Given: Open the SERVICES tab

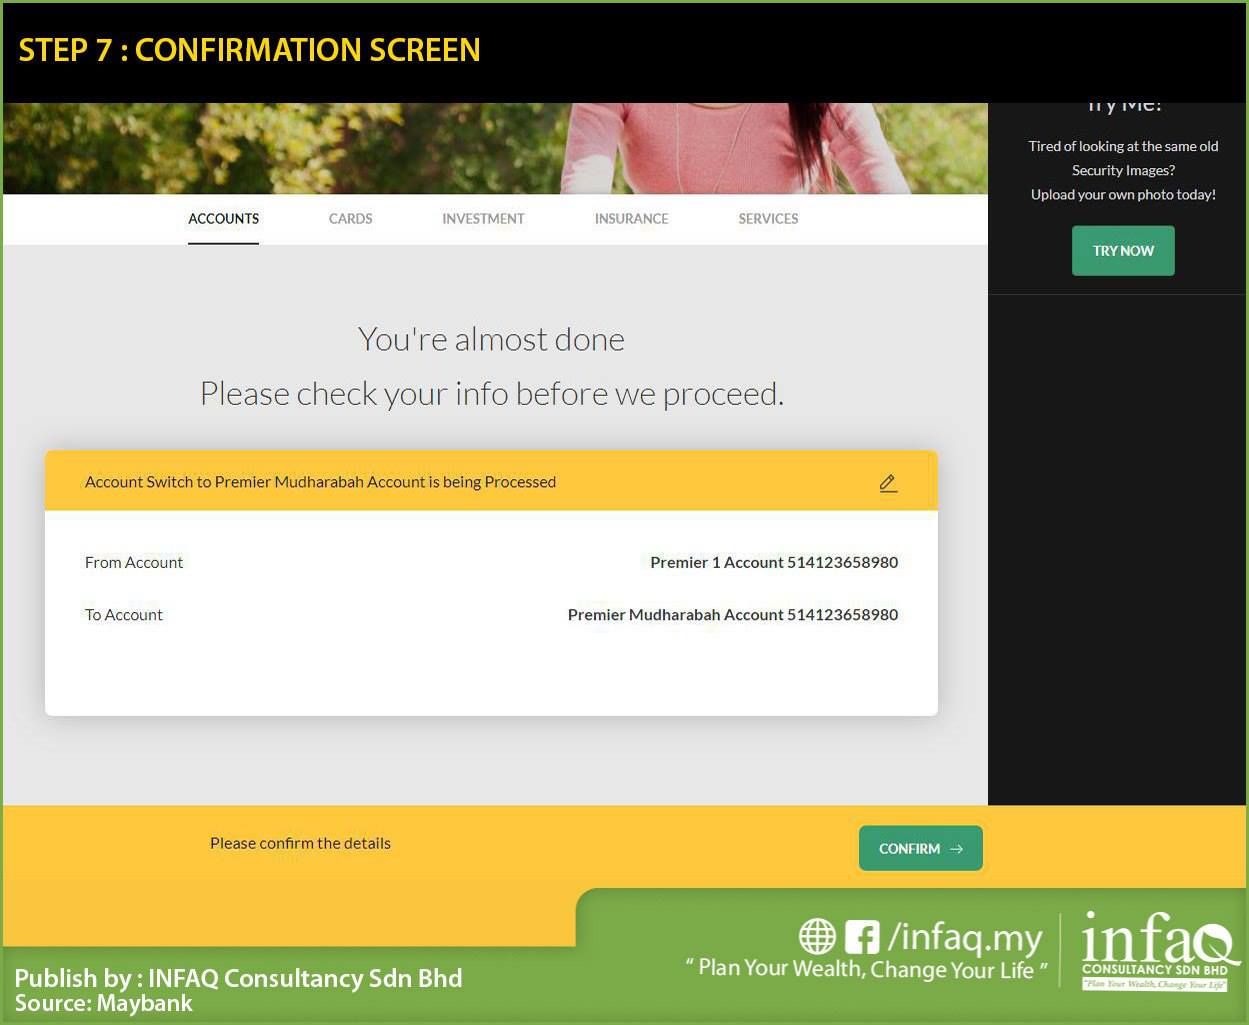Looking at the screenshot, I should point(768,219).
